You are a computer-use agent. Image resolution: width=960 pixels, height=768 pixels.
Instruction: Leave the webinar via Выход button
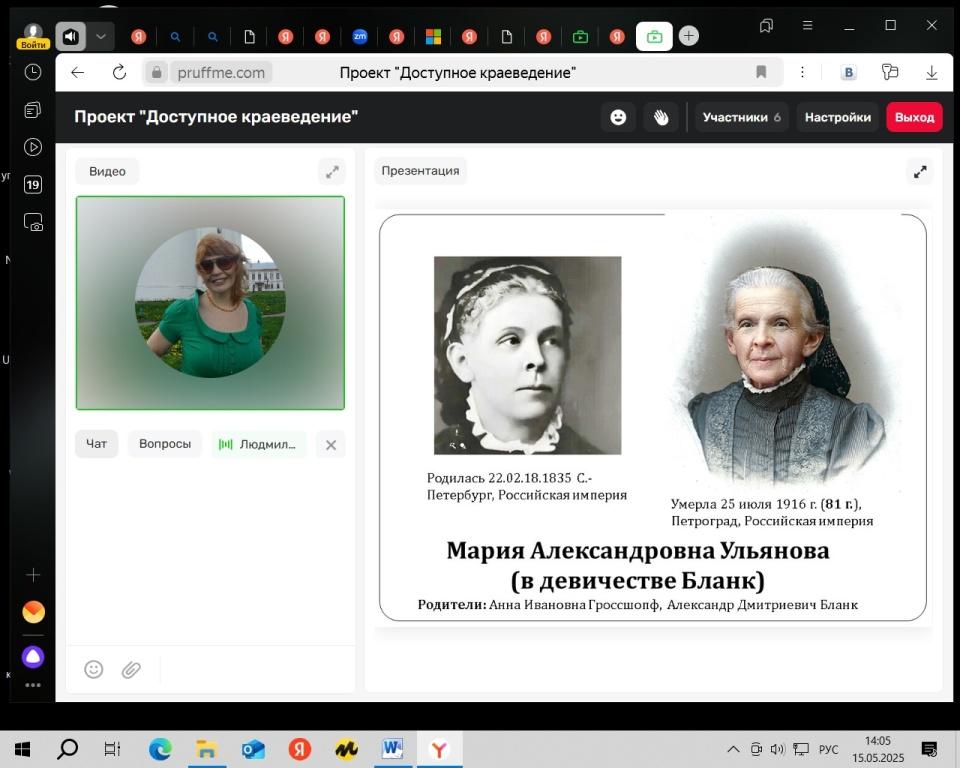click(914, 117)
